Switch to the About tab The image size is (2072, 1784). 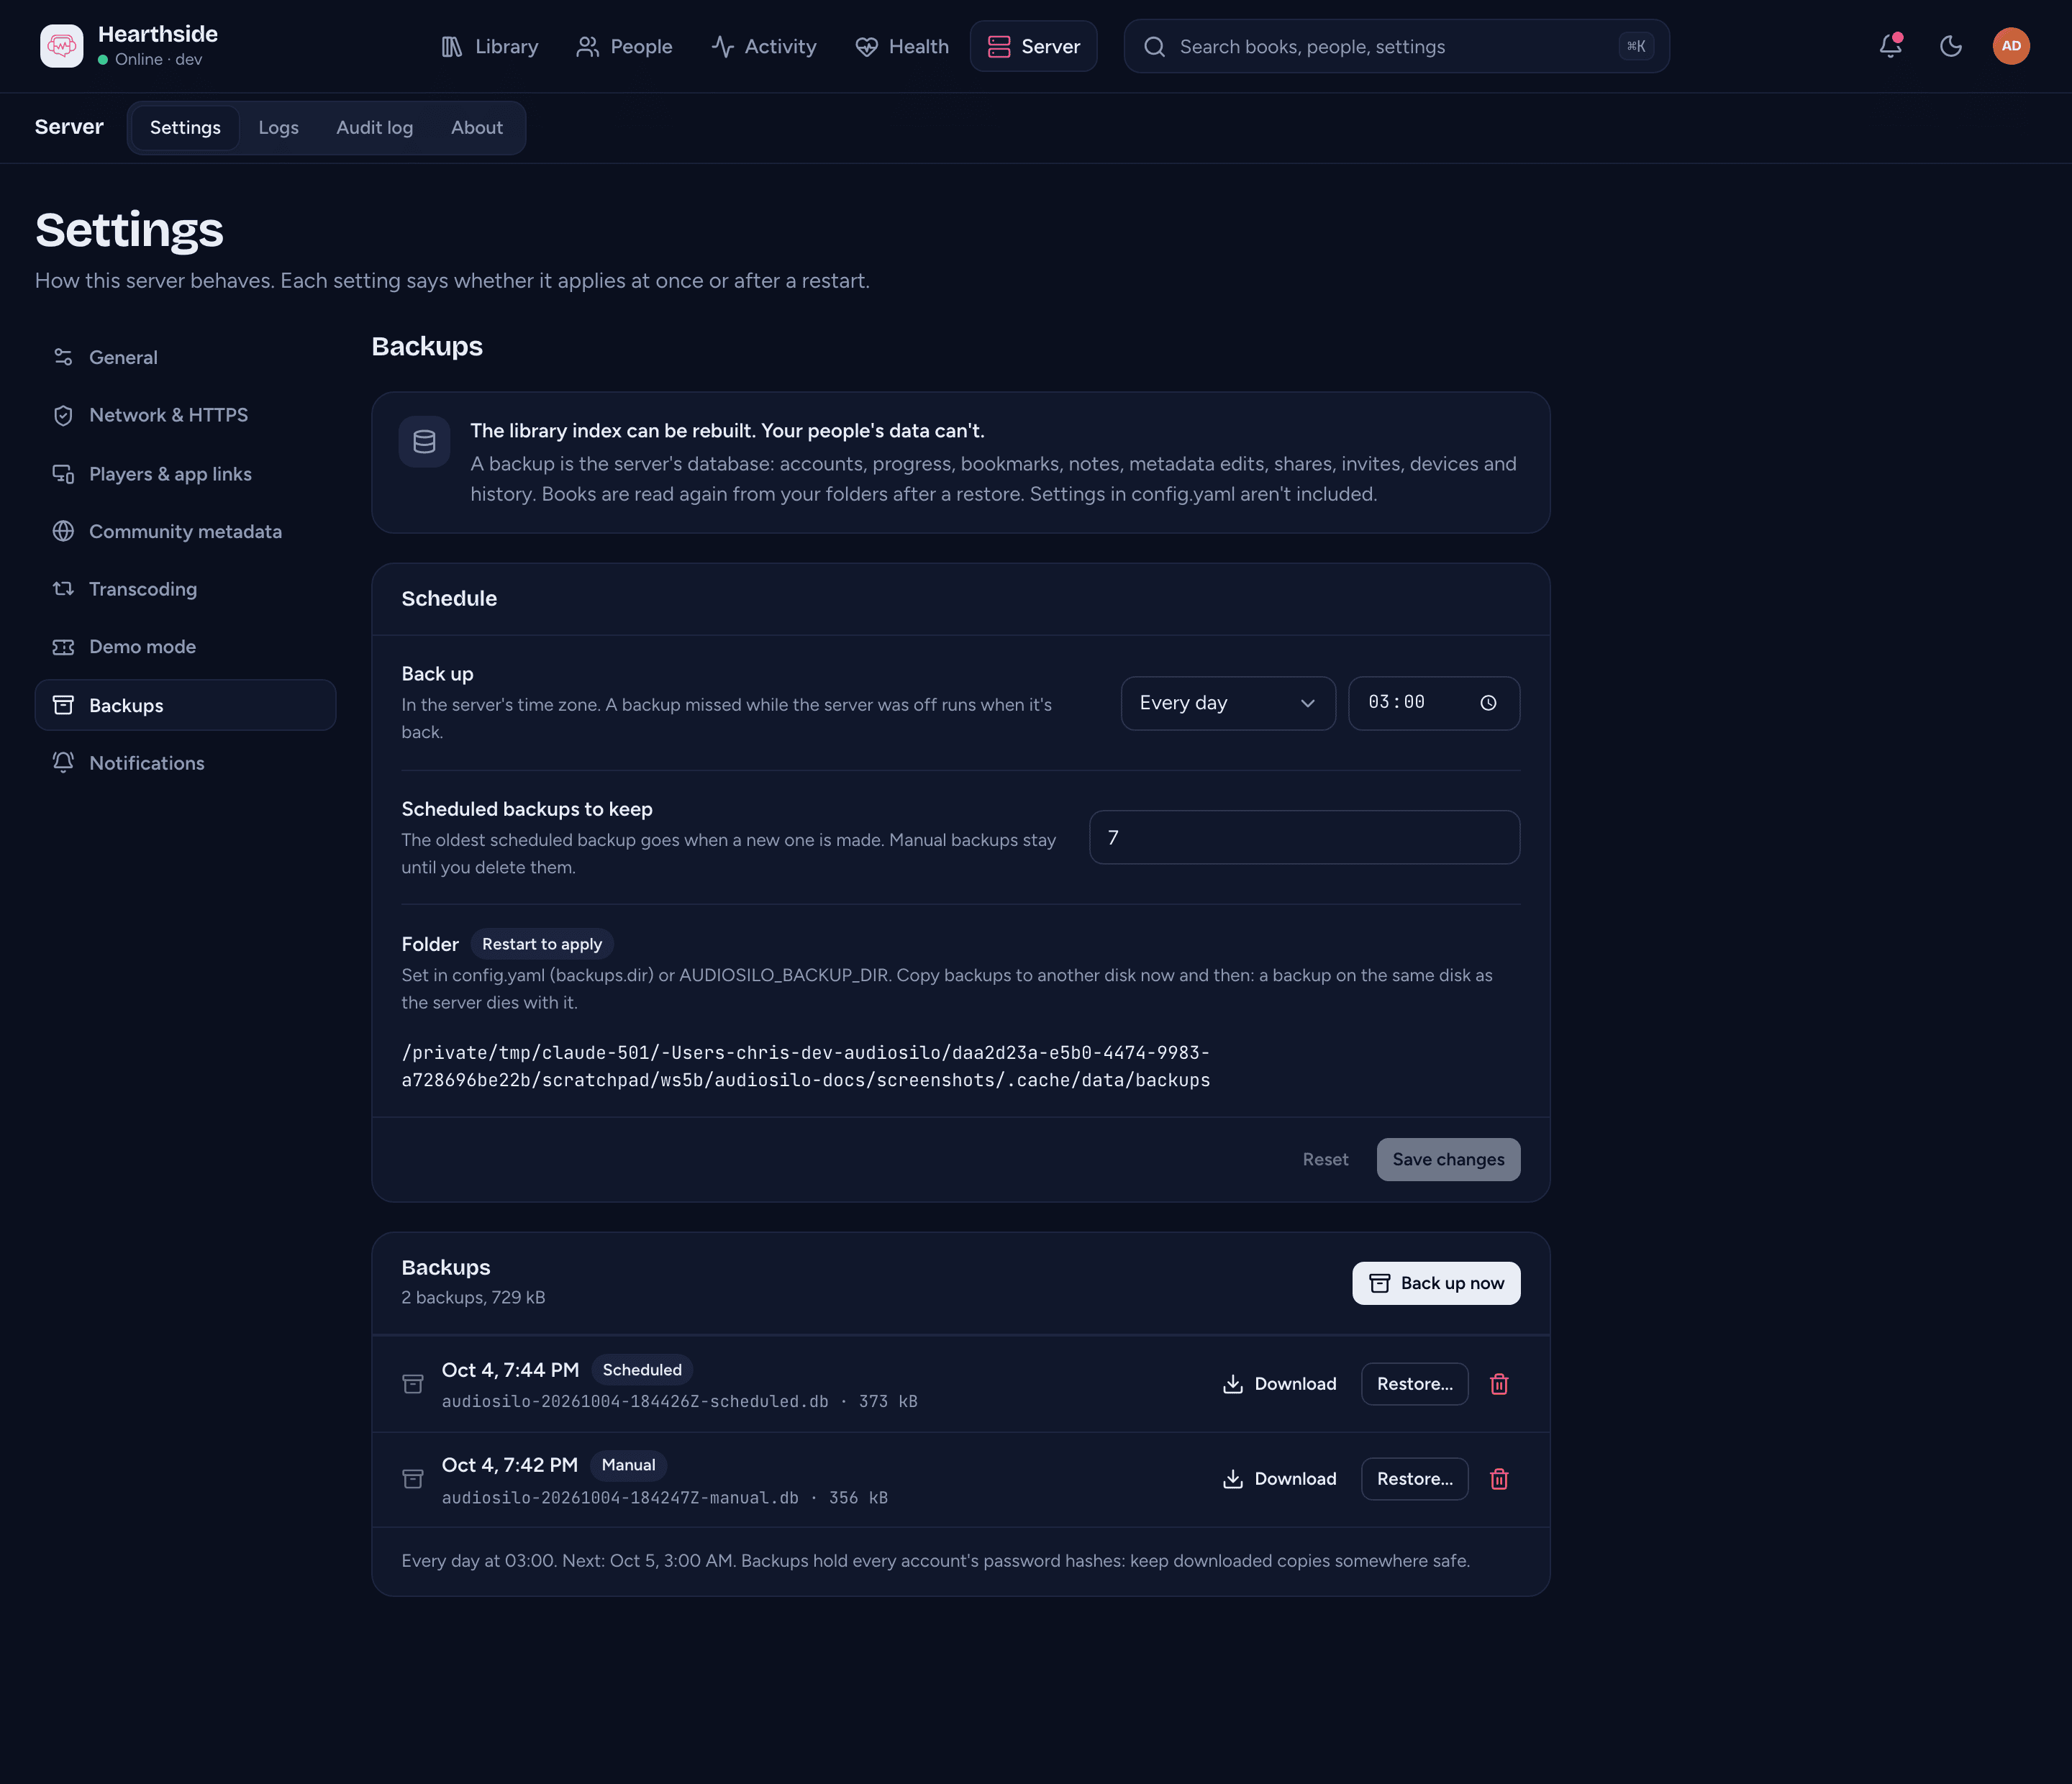click(x=476, y=128)
